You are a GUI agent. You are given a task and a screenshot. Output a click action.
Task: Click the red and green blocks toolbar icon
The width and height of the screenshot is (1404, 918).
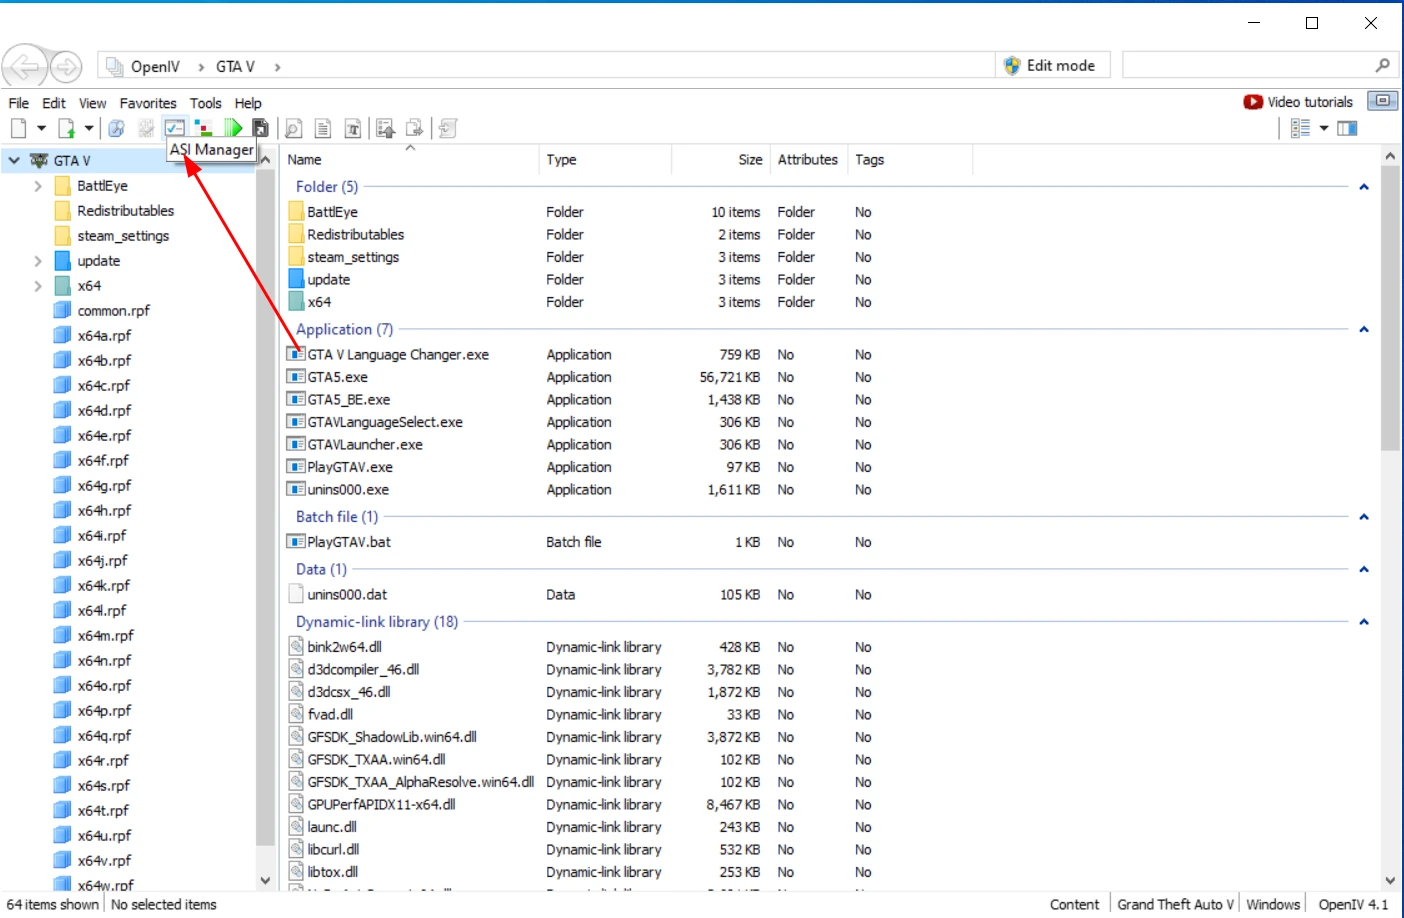click(204, 128)
